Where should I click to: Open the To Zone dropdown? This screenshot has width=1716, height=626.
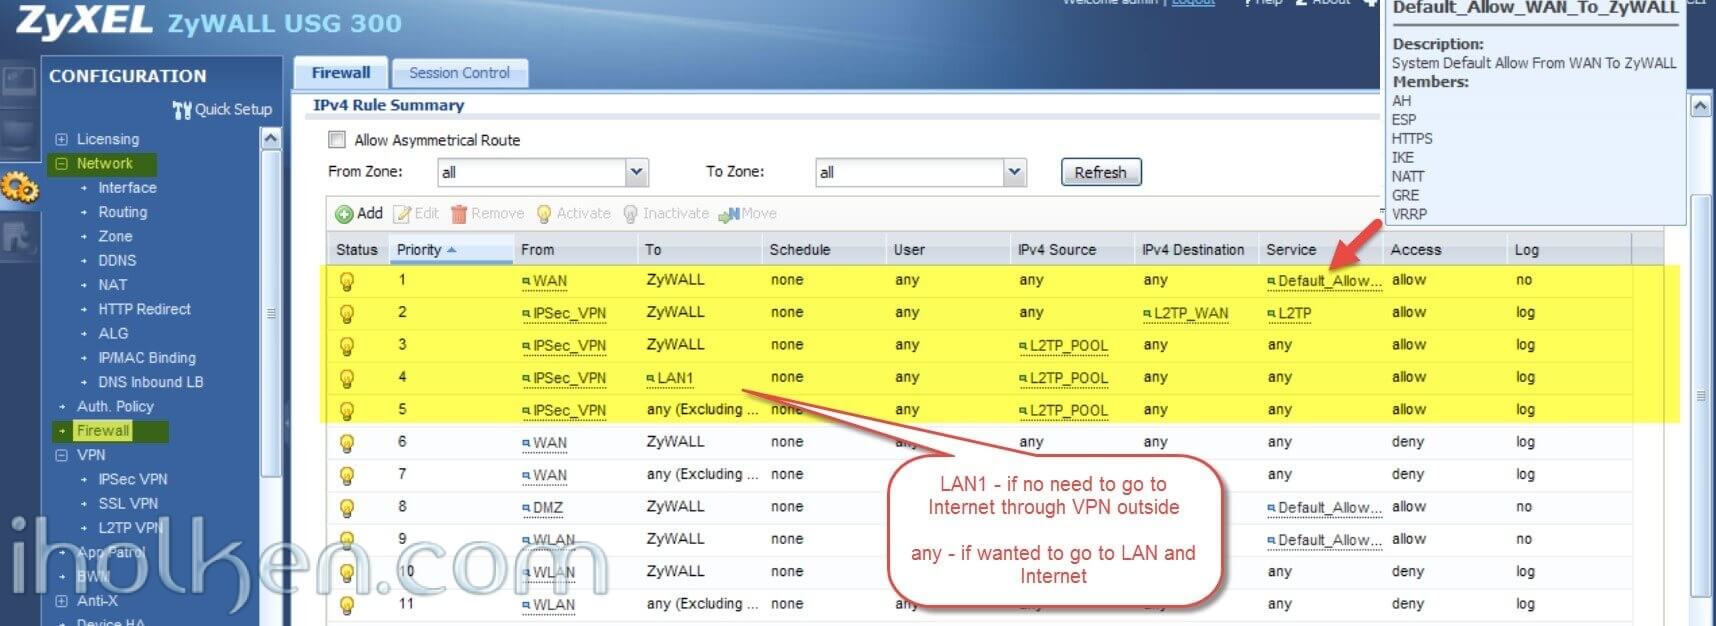pyautogui.click(x=1015, y=172)
